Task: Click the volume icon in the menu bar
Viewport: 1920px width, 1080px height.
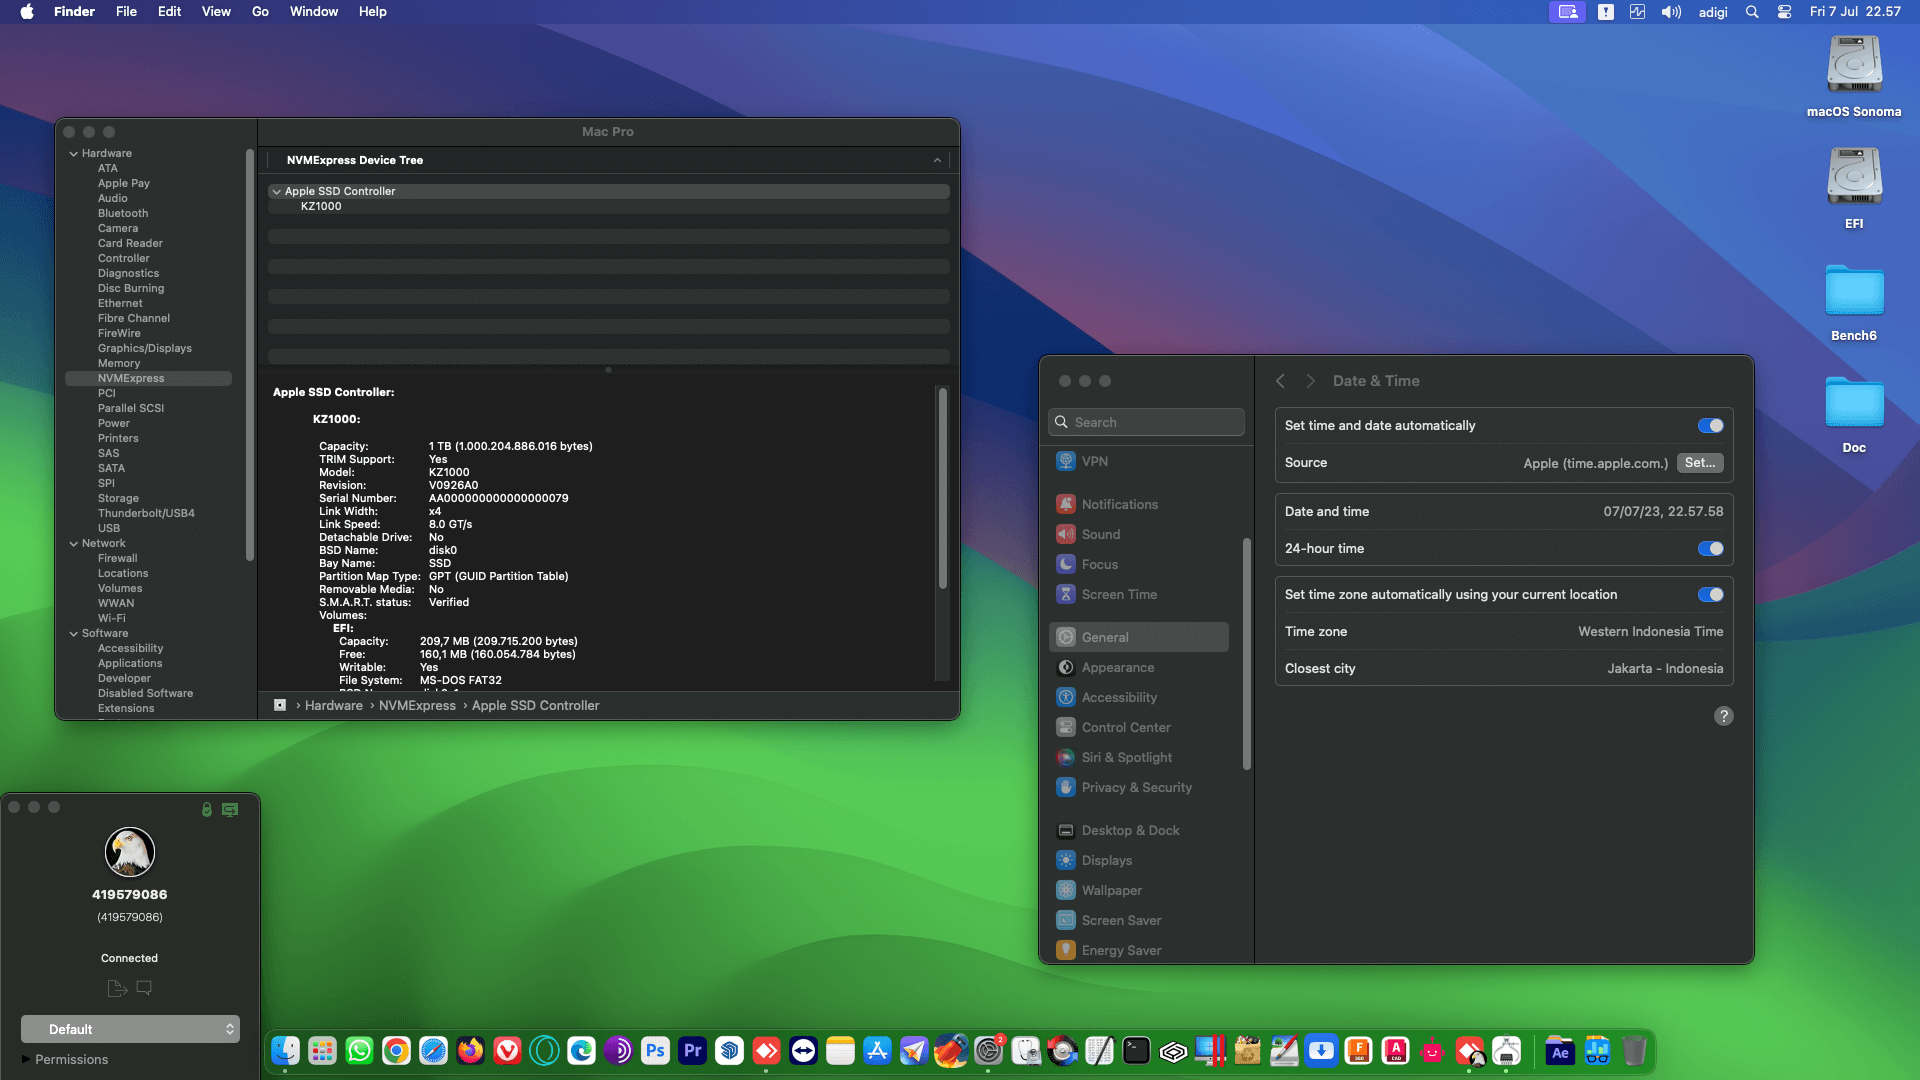Action: [1671, 12]
